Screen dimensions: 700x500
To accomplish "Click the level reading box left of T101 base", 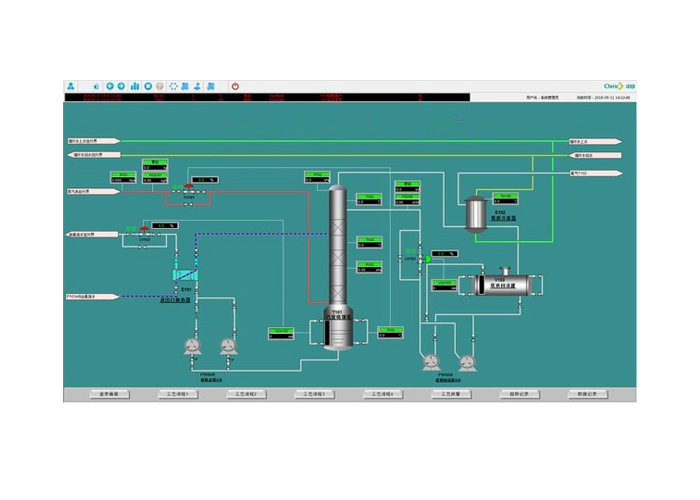I will [281, 333].
